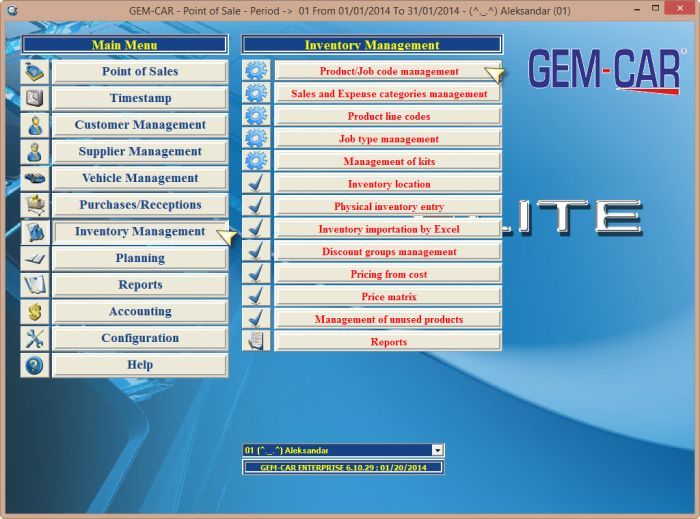
Task: Click the person icon beside Supplier Management
Action: tap(35, 152)
